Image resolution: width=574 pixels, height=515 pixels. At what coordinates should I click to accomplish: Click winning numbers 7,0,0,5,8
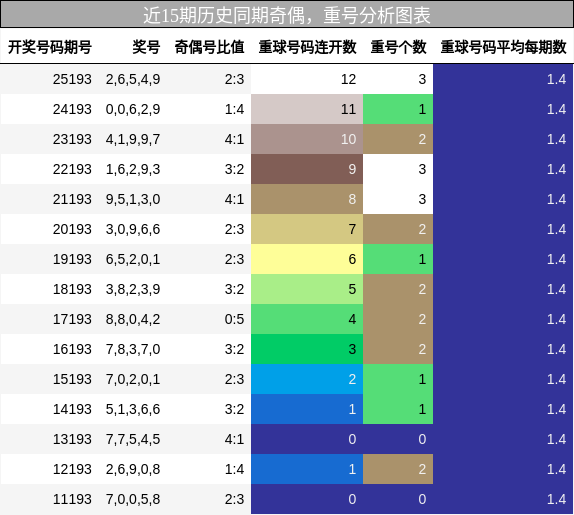pos(133,499)
